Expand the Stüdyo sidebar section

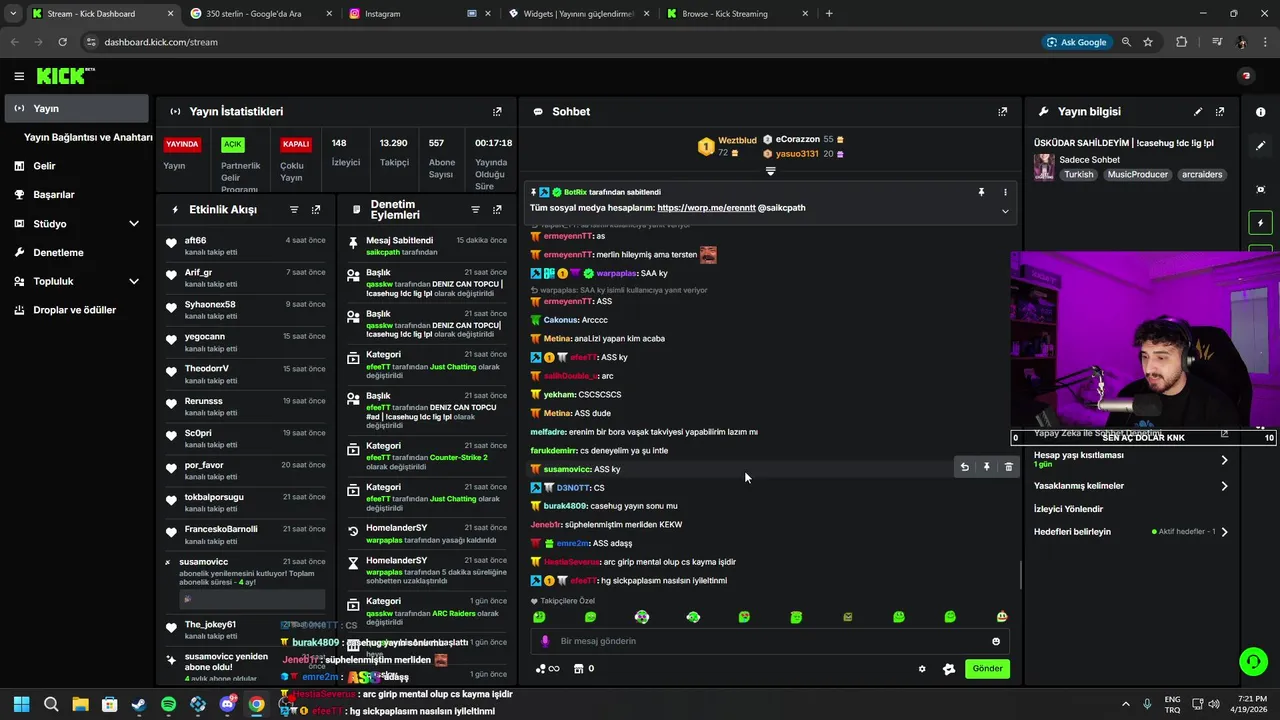[134, 224]
